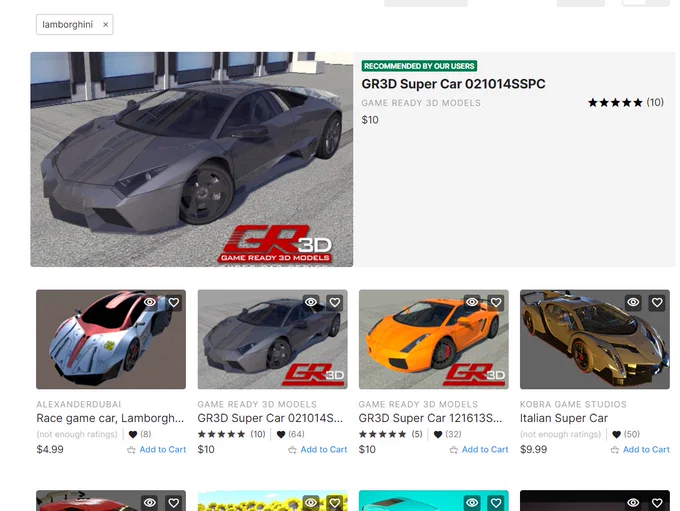Click the star rating (5) on GR3D 121613S card
The width and height of the screenshot is (680, 511).
click(391, 434)
